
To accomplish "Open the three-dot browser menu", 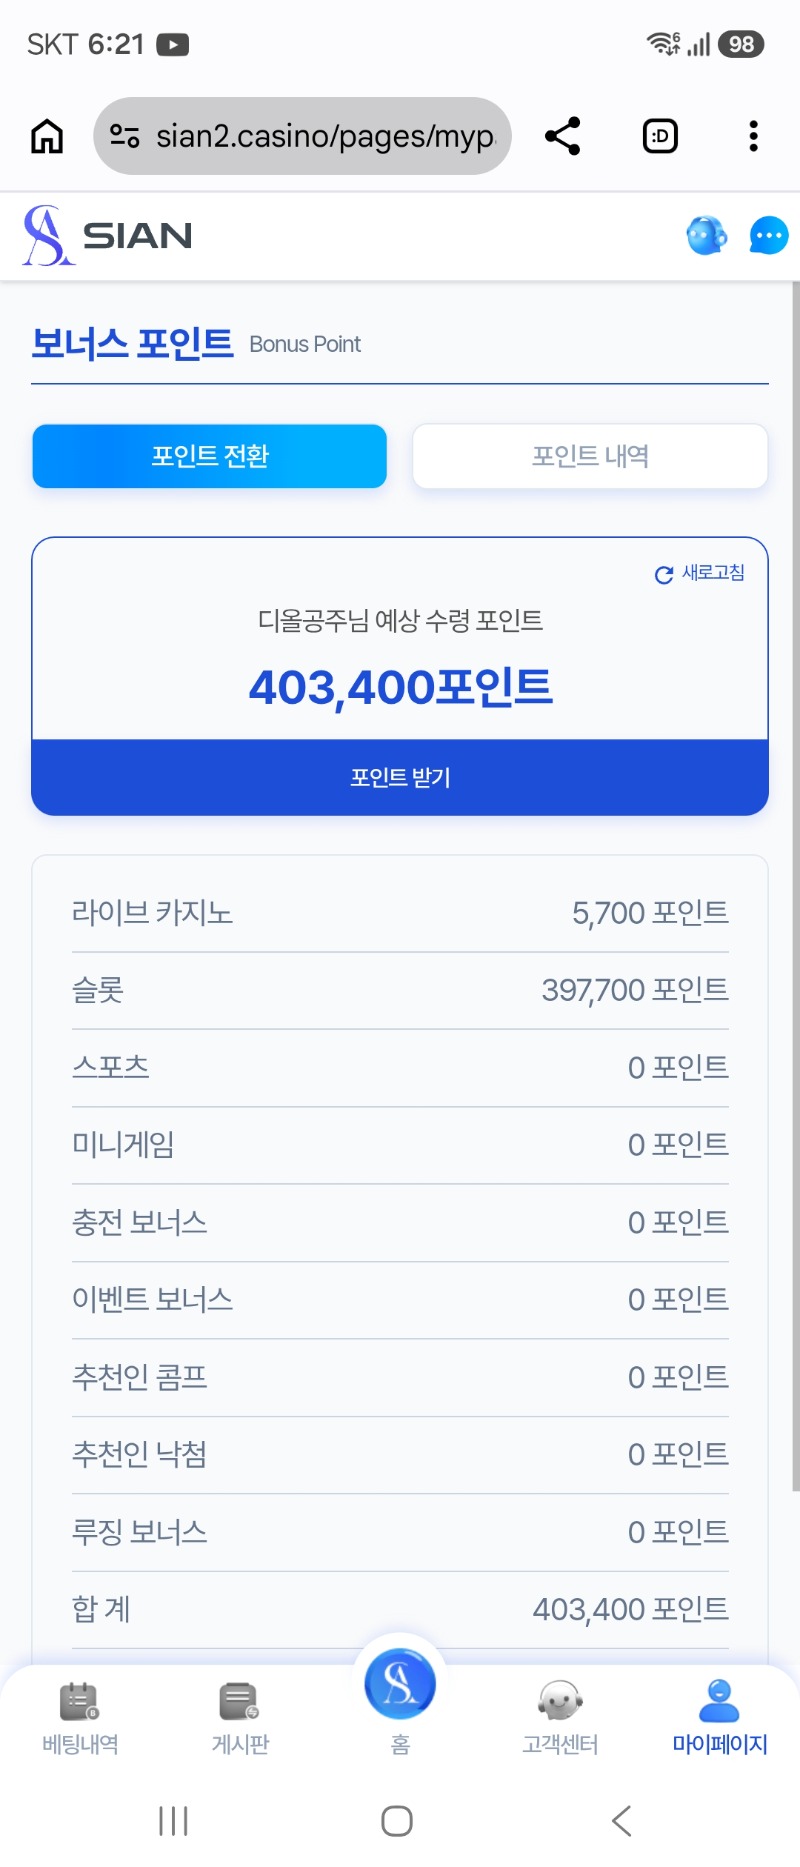I will pyautogui.click(x=753, y=136).
